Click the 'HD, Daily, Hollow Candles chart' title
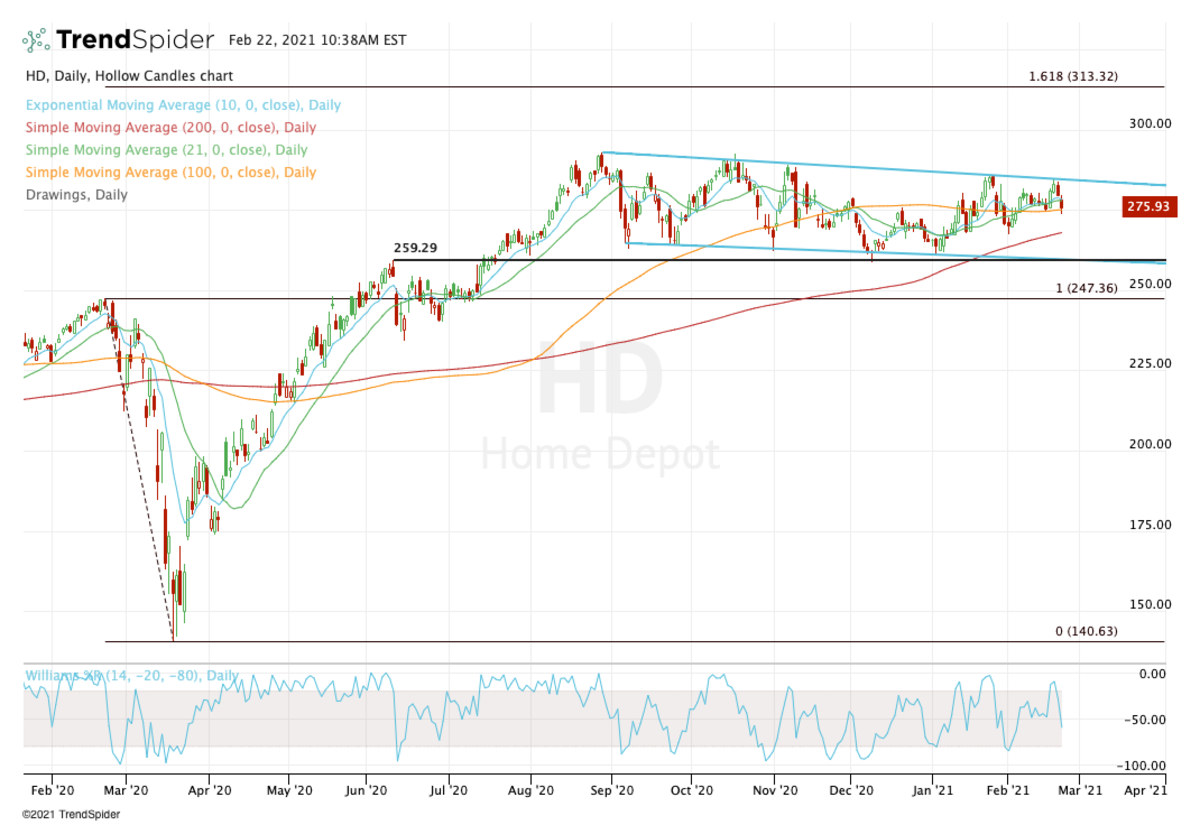 pos(129,76)
